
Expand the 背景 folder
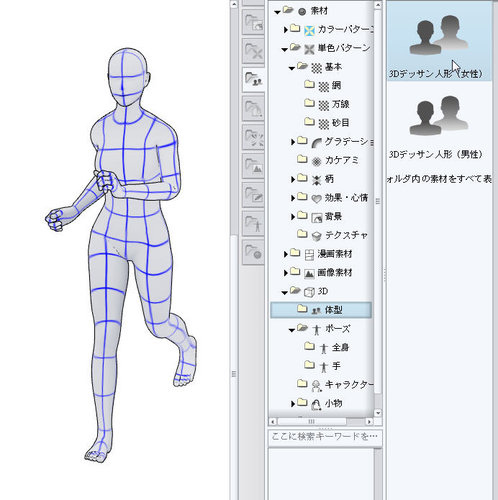293,217
